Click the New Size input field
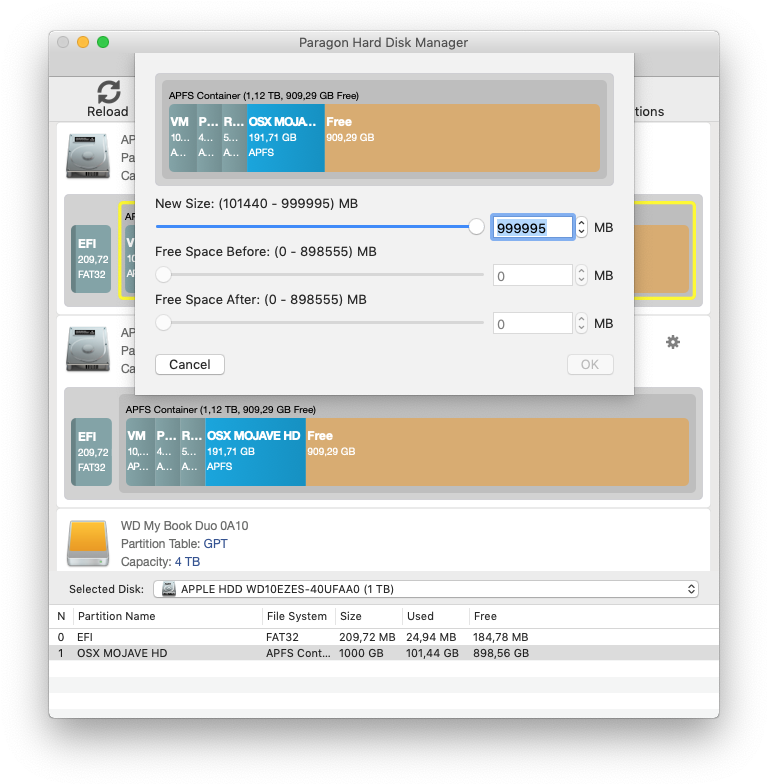 click(x=532, y=228)
